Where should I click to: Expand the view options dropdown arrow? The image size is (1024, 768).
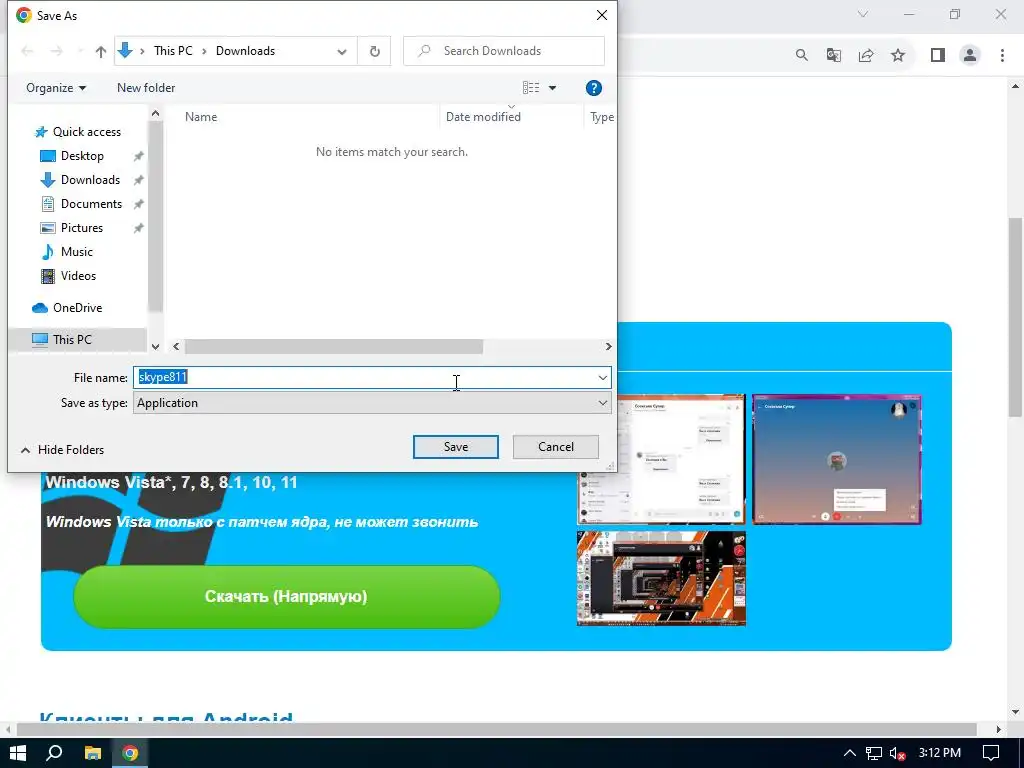coord(552,88)
